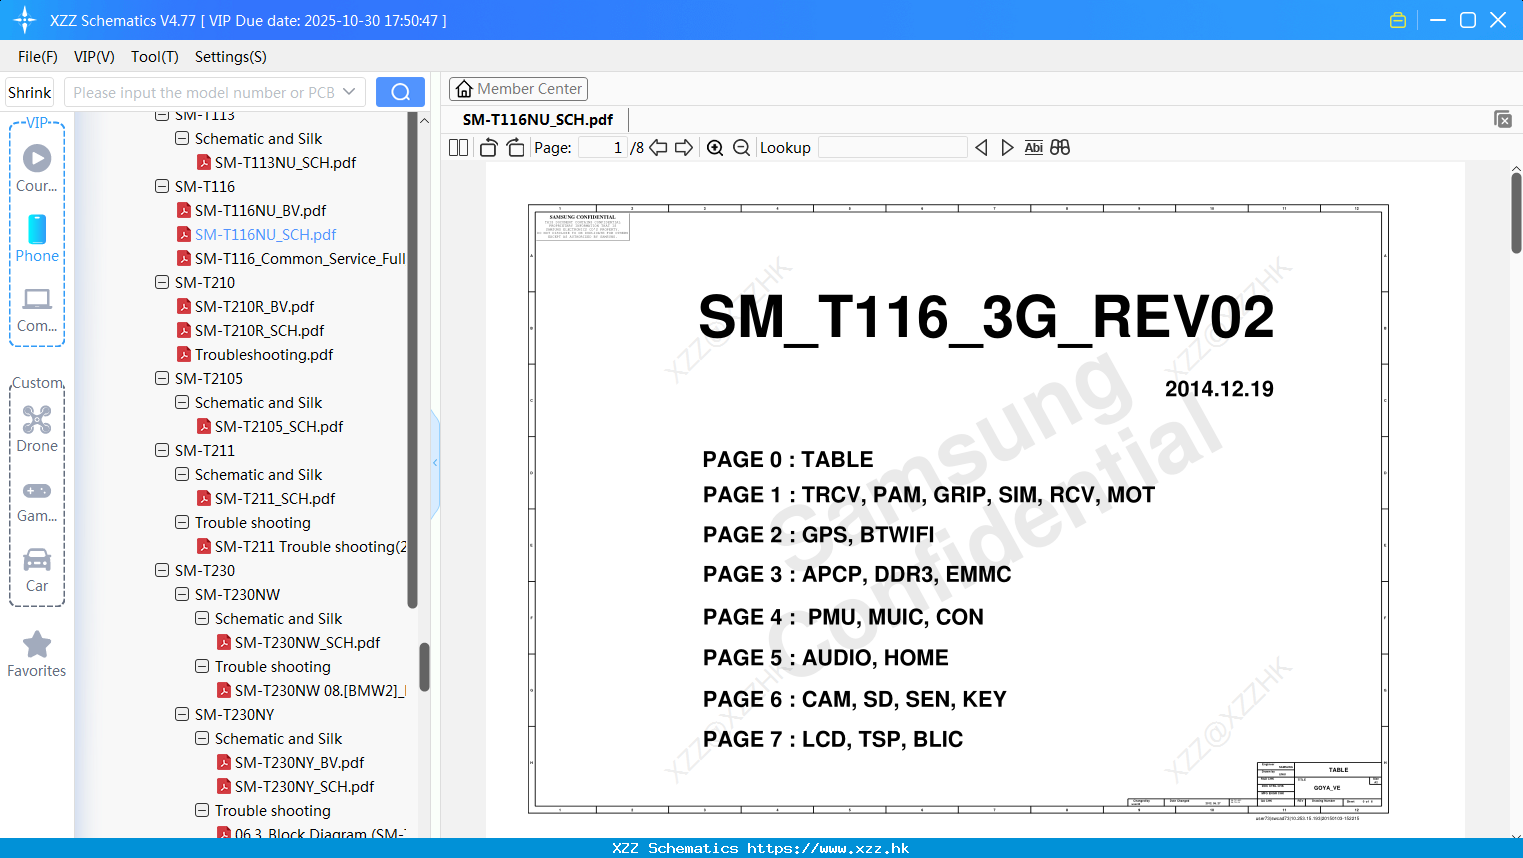Screen dimensions: 1523x858
Task: Close document tabs icon at right
Action: click(1502, 119)
